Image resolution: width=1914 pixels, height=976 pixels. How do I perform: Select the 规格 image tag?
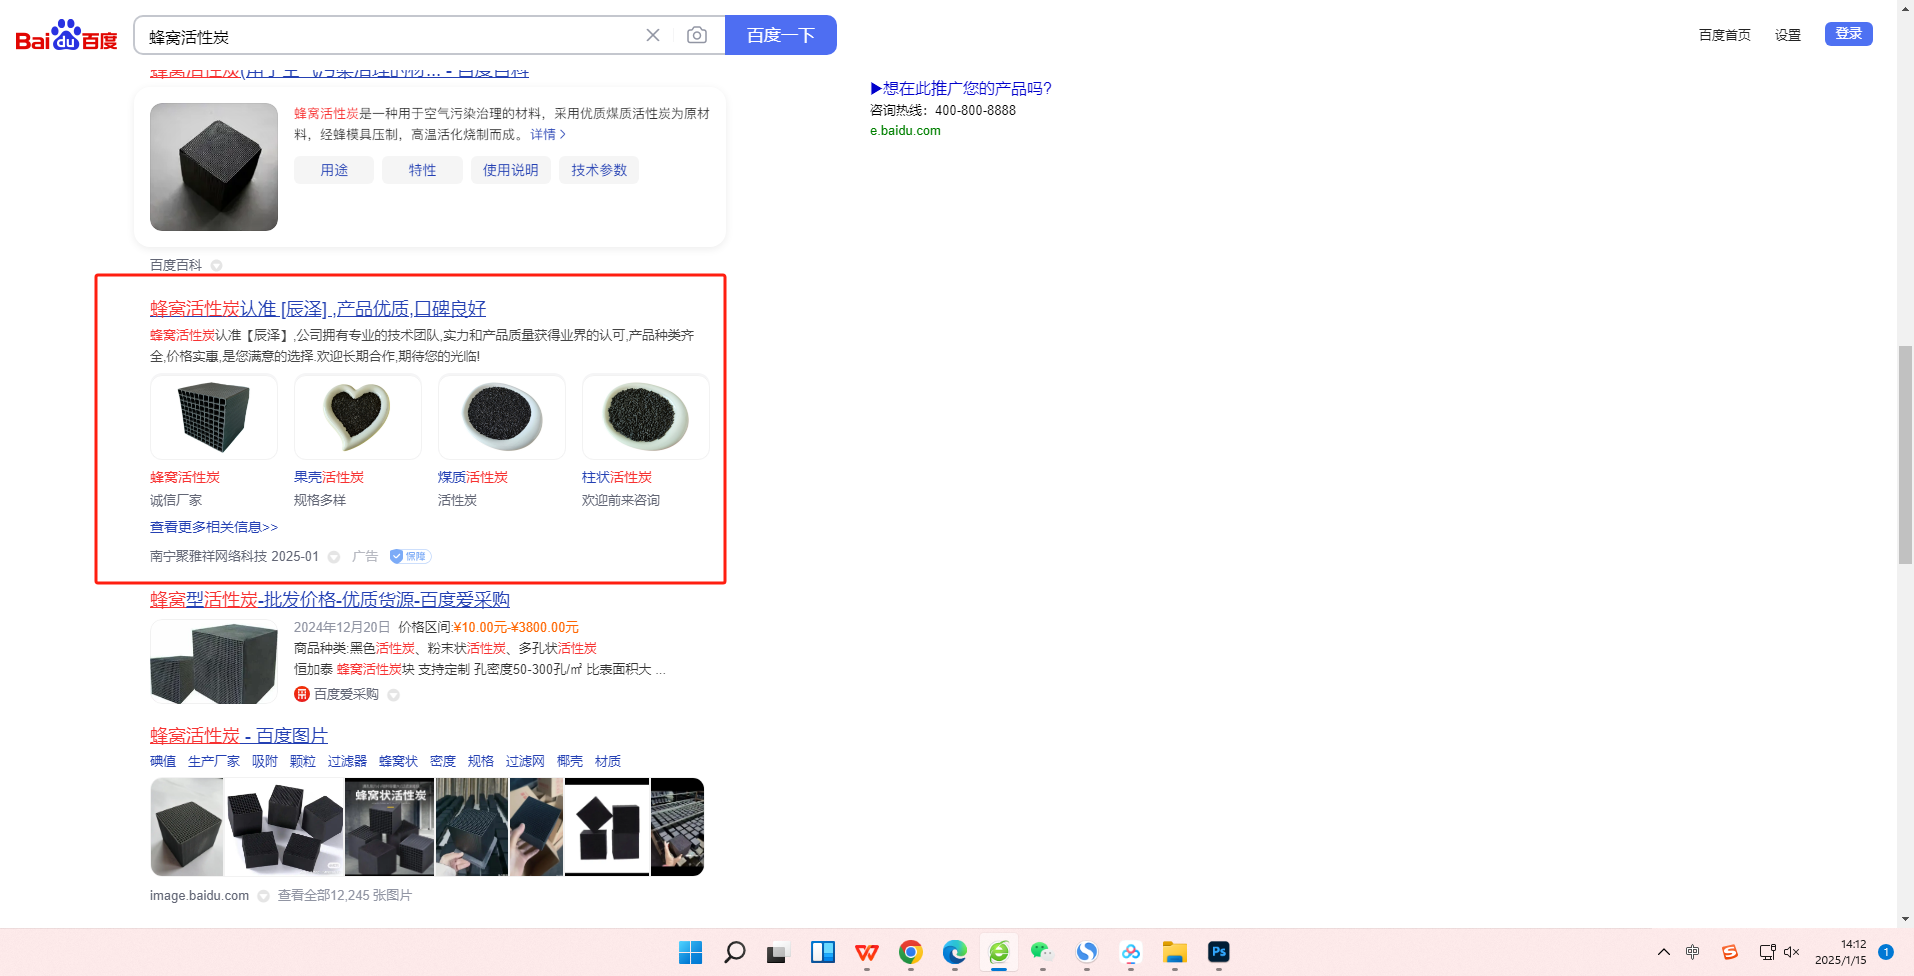[x=481, y=762]
